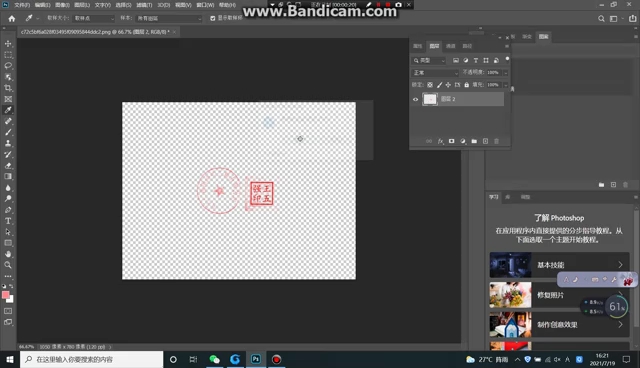Select the Move tool

[8, 43]
